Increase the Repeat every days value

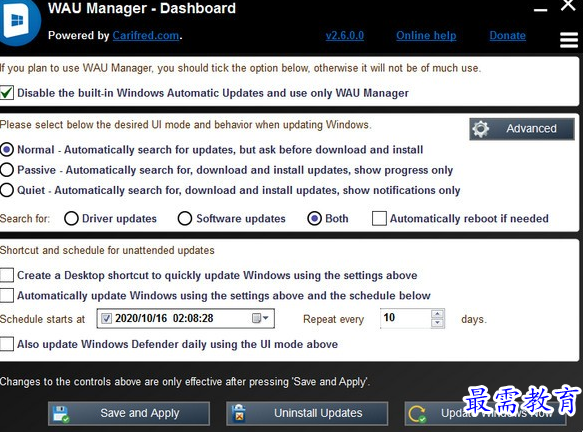coord(437,314)
